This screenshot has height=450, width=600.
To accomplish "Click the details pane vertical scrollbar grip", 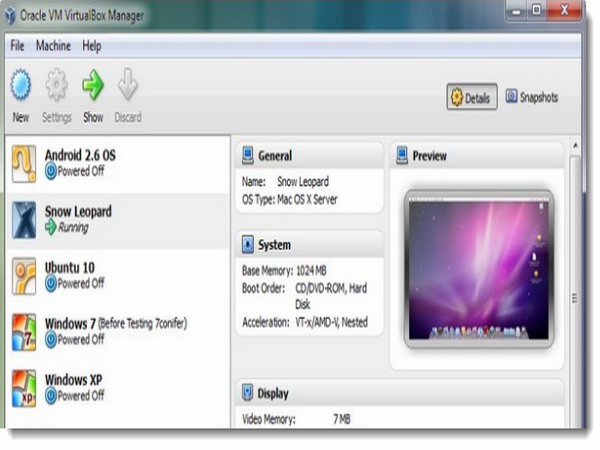I will point(575,298).
